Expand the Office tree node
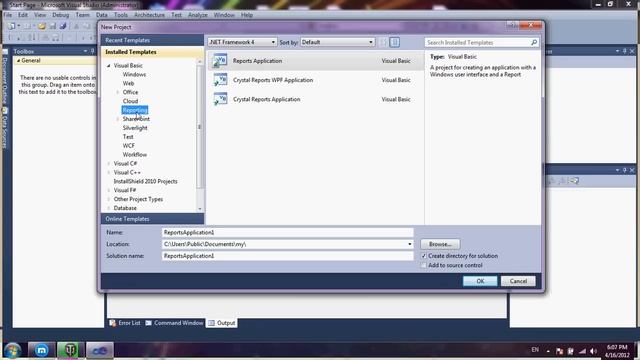 pos(118,92)
